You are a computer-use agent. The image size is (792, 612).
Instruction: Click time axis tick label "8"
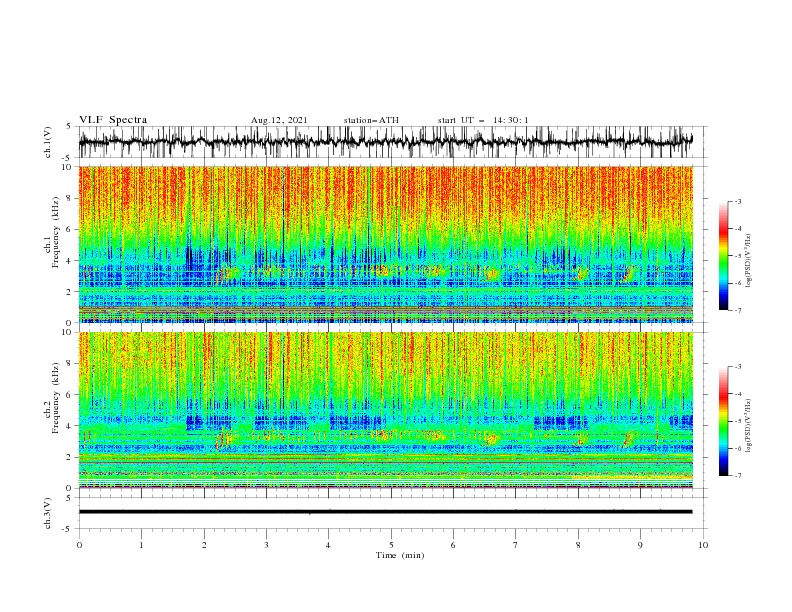[578, 545]
